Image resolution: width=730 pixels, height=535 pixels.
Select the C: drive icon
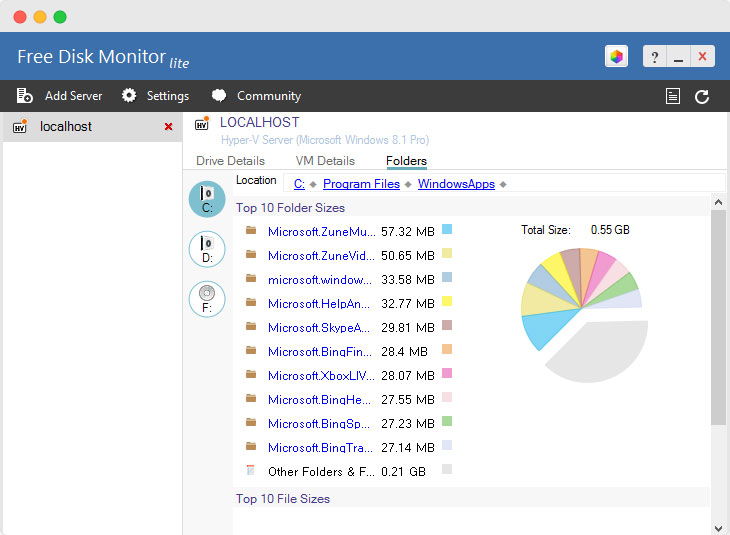click(207, 199)
